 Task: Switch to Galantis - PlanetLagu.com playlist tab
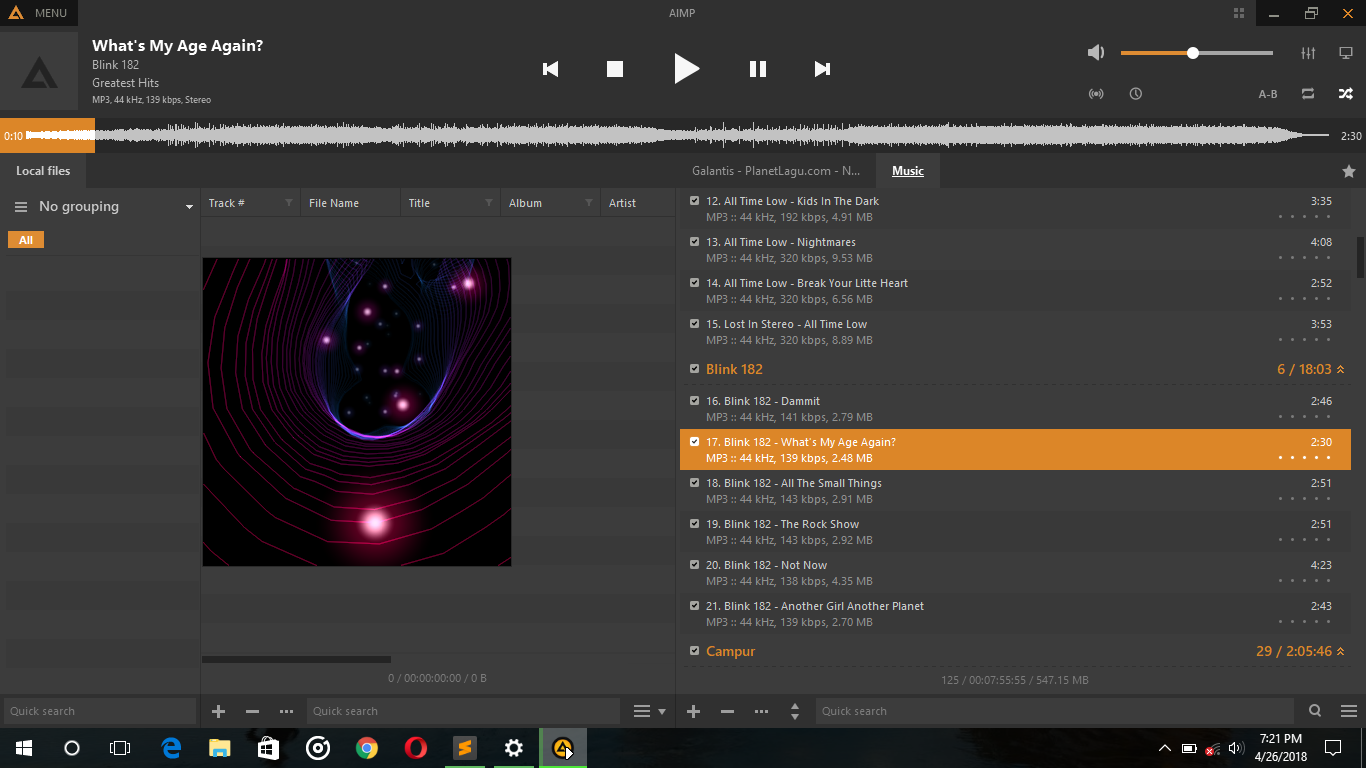point(776,171)
